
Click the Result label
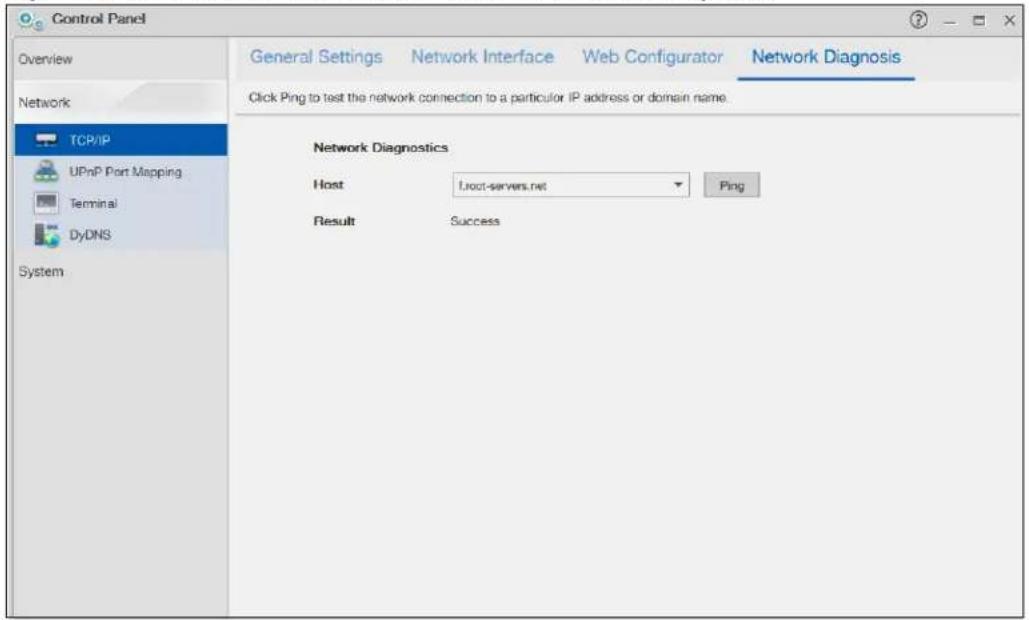(x=334, y=221)
